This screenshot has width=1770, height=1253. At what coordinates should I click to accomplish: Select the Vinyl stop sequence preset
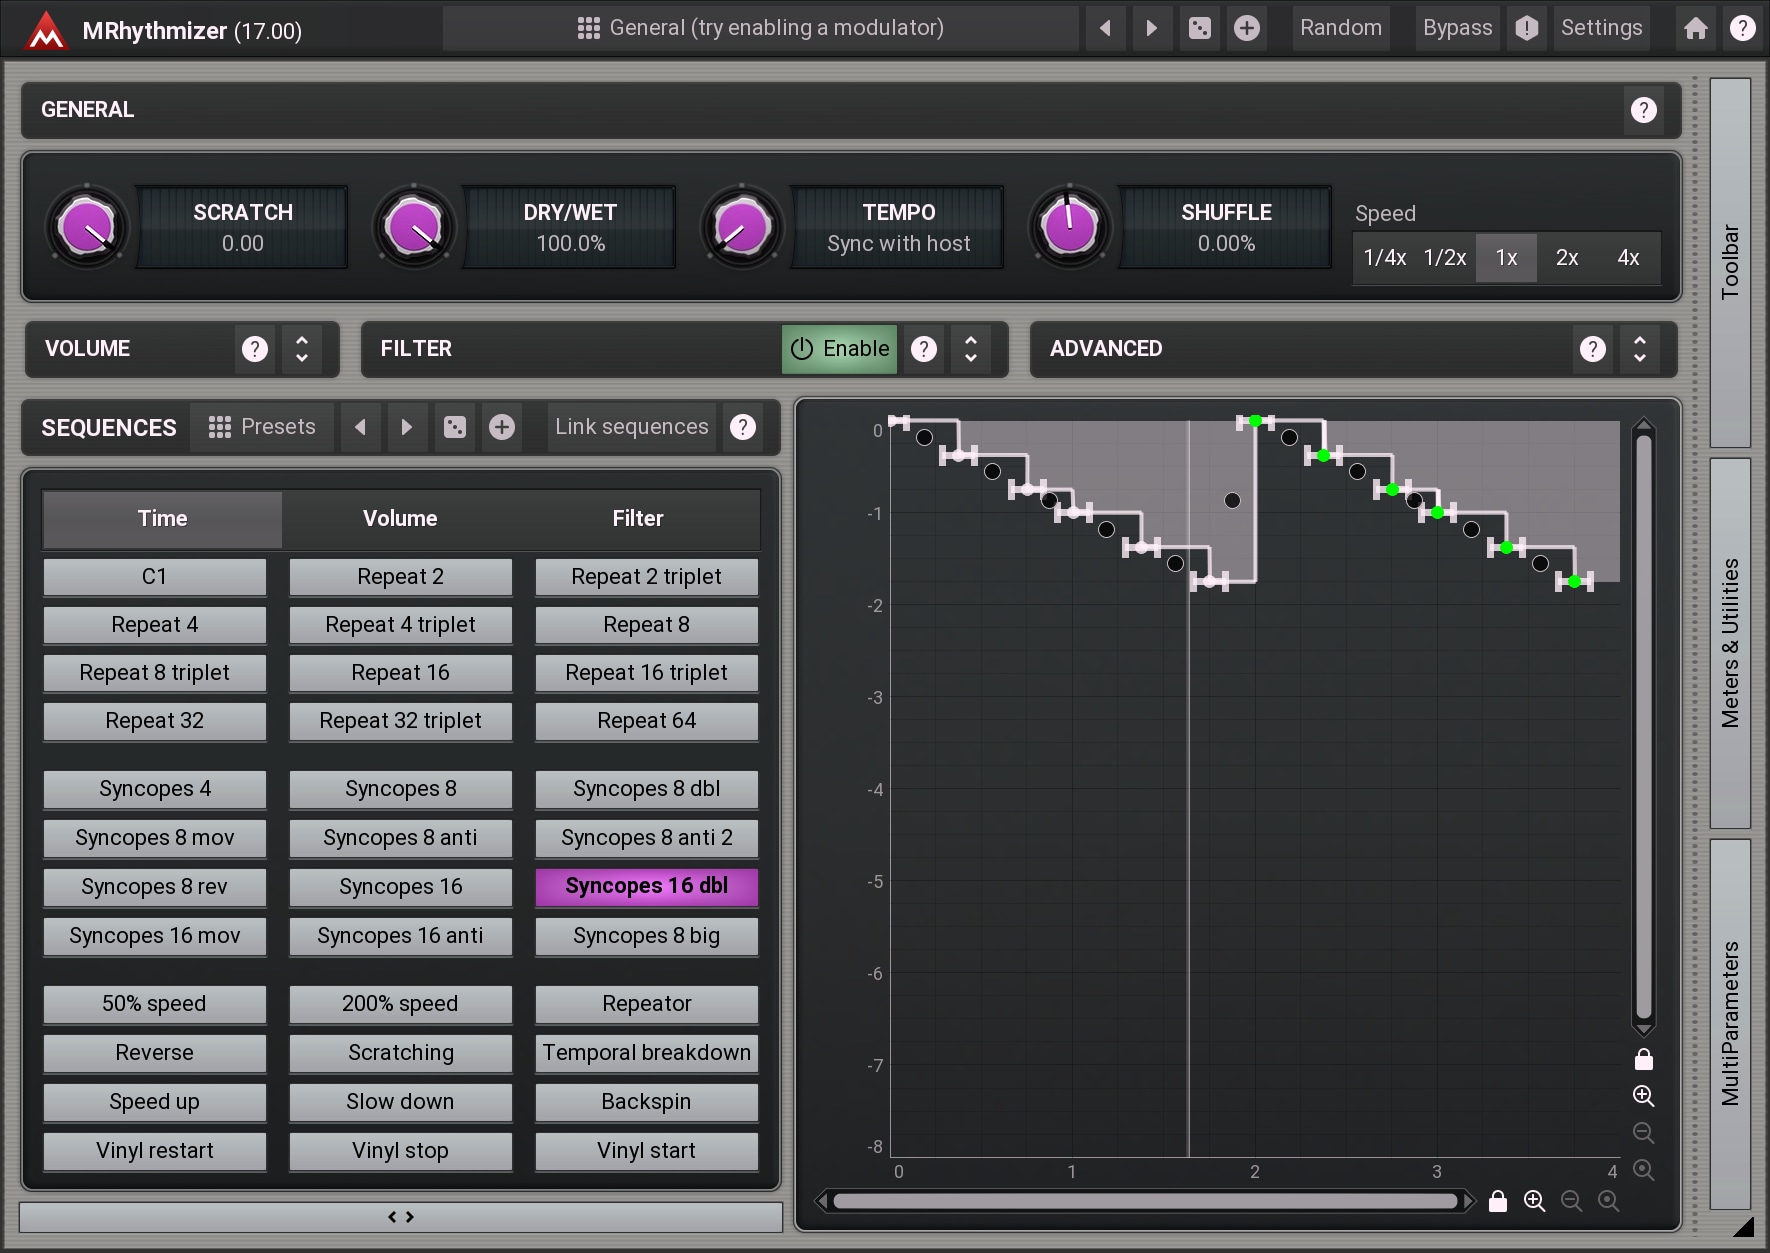click(400, 1150)
